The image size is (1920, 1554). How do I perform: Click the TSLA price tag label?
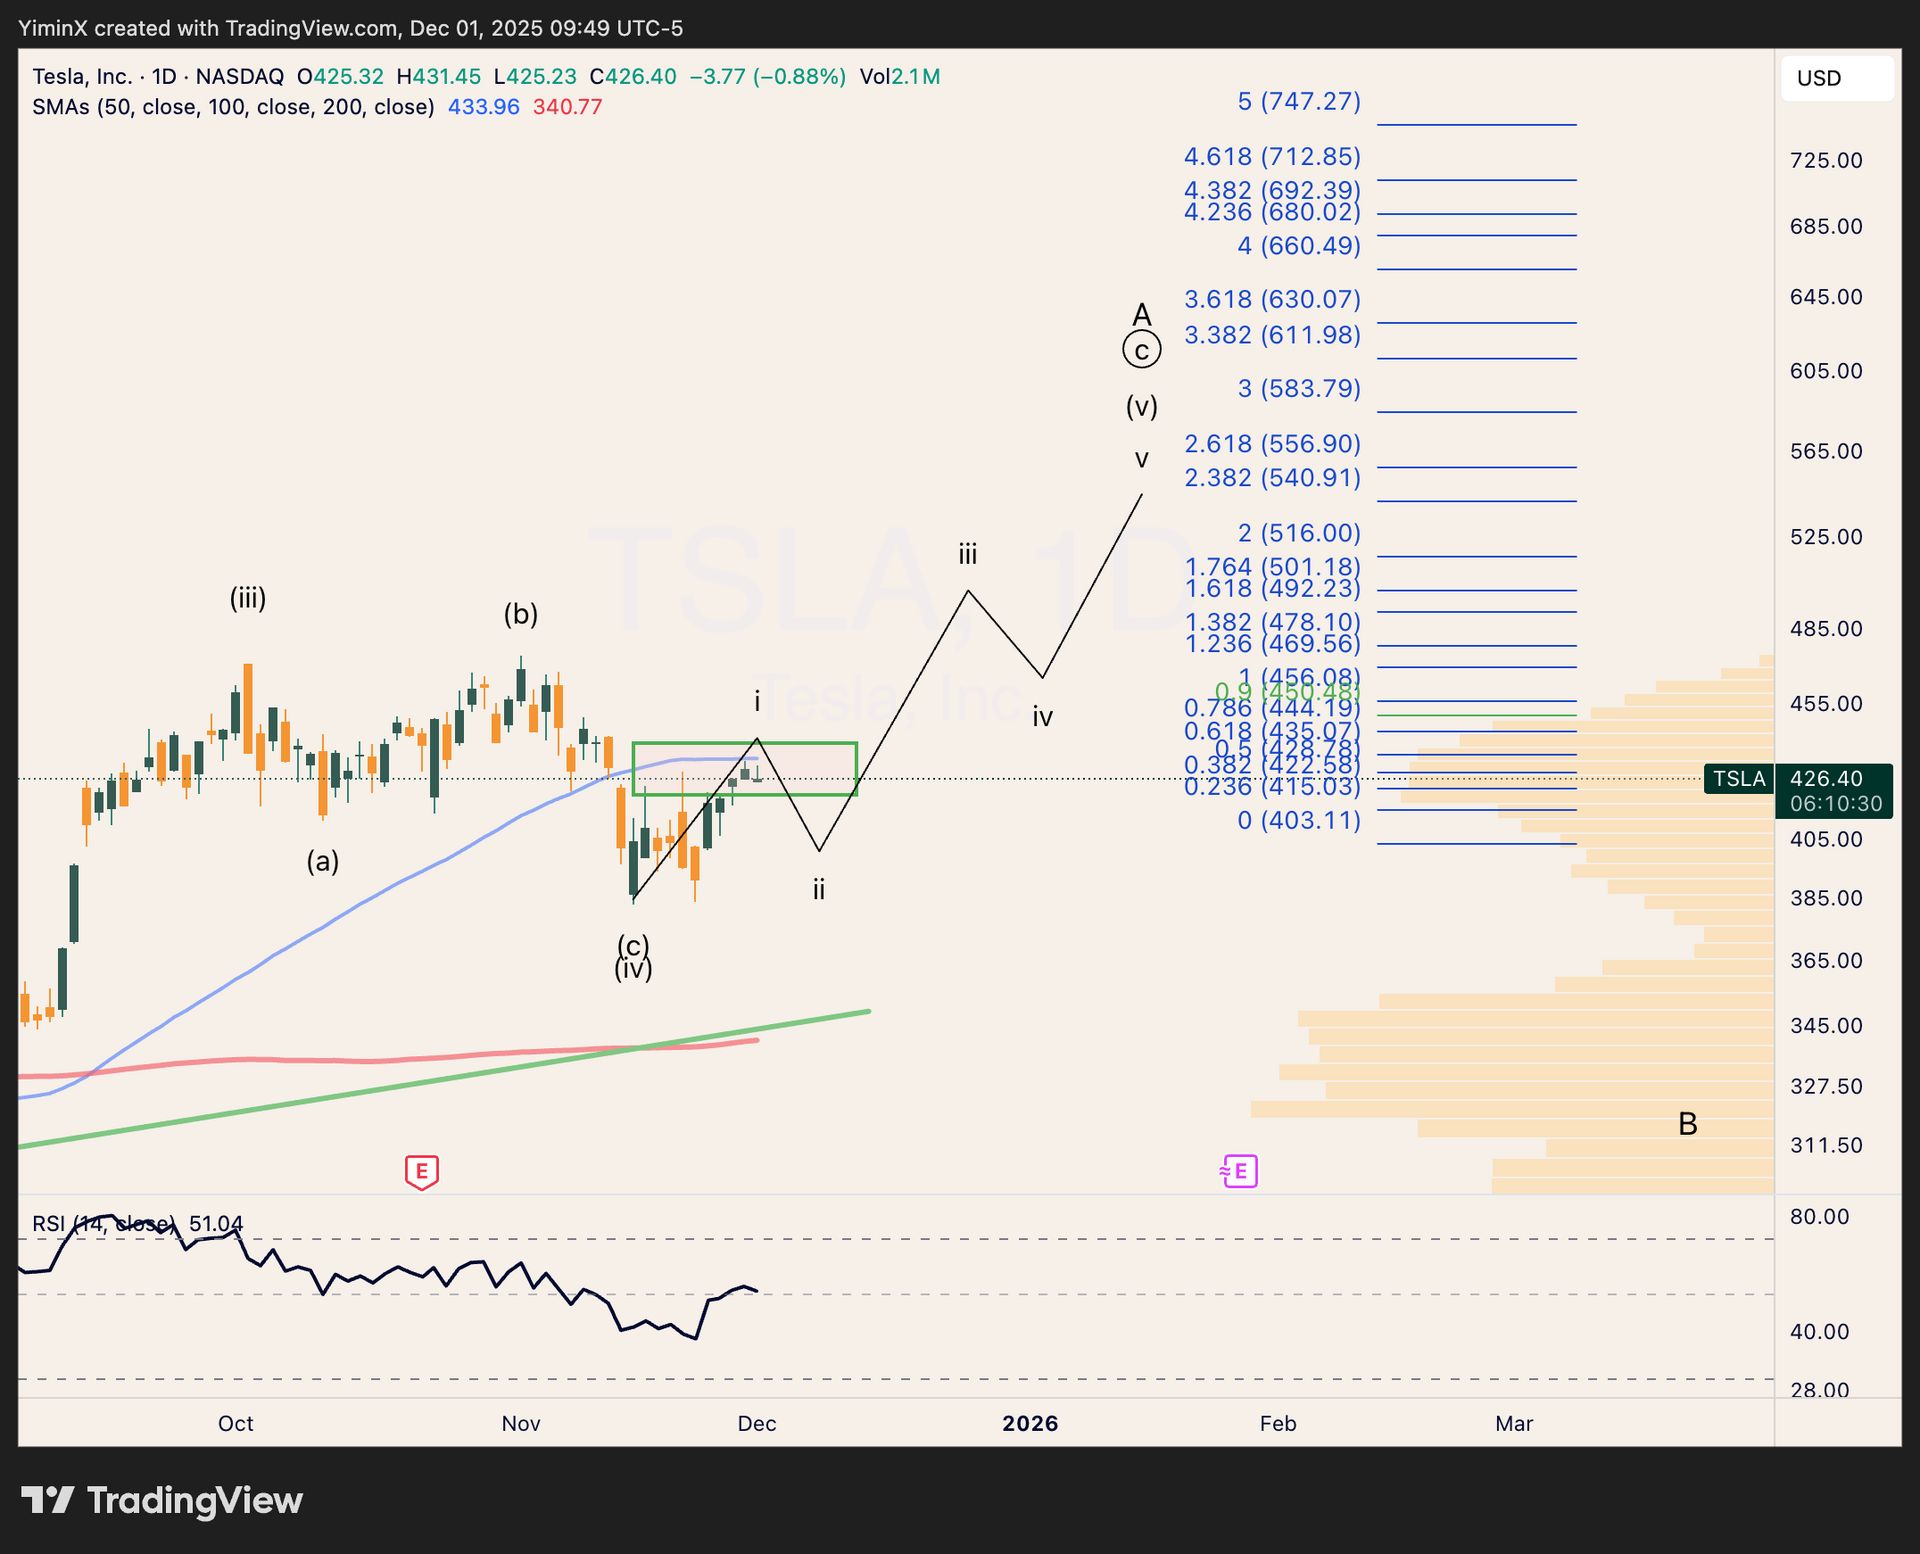pyautogui.click(x=1738, y=779)
